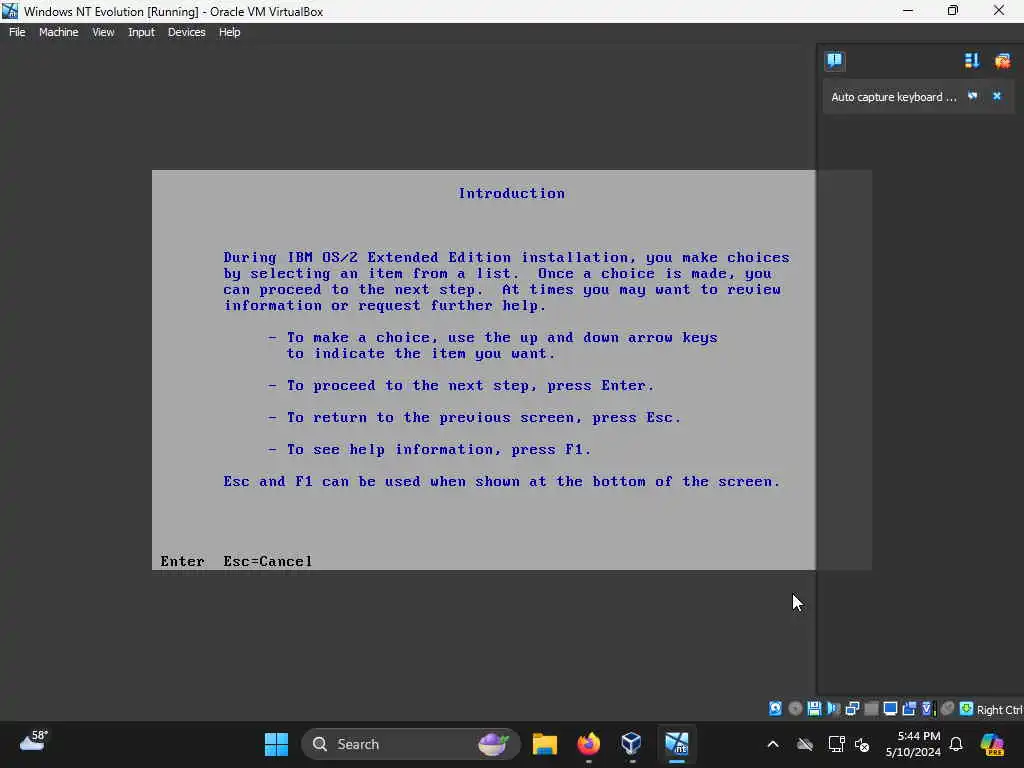Click the virtualization V status icon
The width and height of the screenshot is (1024, 768).
tap(928, 709)
